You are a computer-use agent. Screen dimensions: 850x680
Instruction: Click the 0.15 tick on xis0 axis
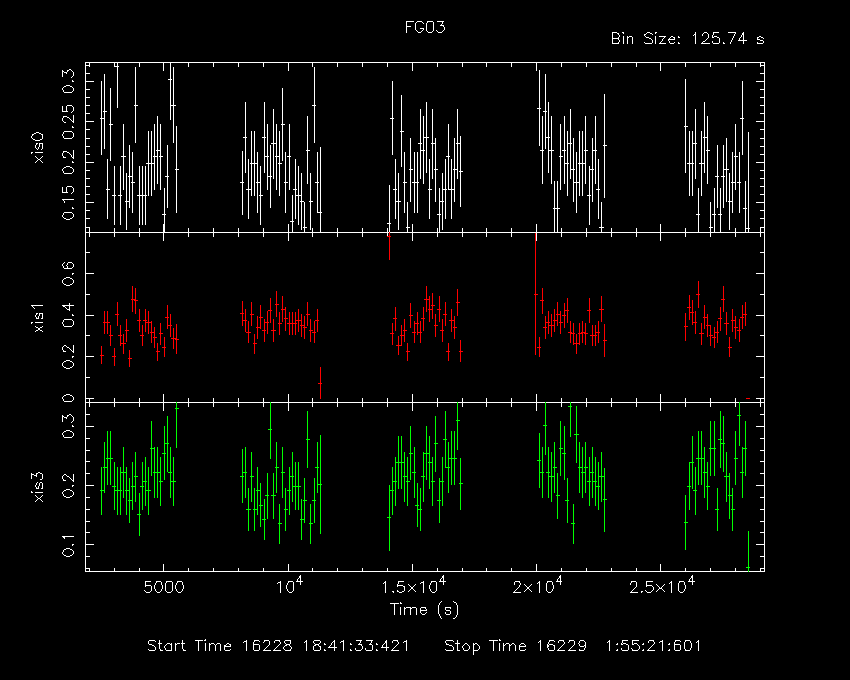tap(68, 202)
